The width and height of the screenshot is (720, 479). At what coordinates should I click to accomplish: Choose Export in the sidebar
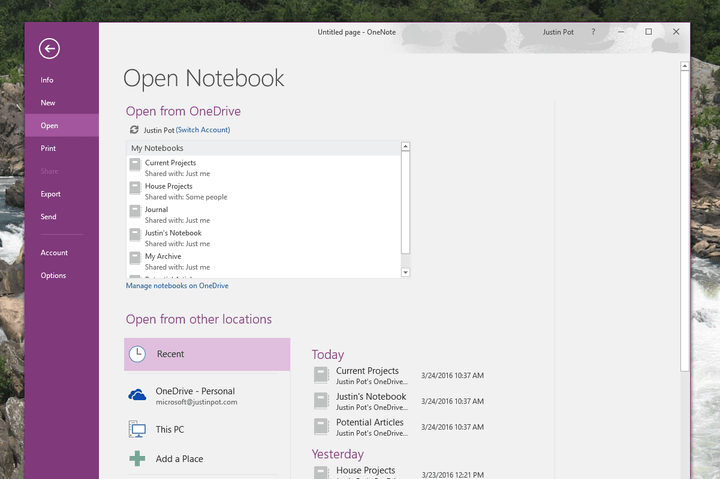pos(51,194)
